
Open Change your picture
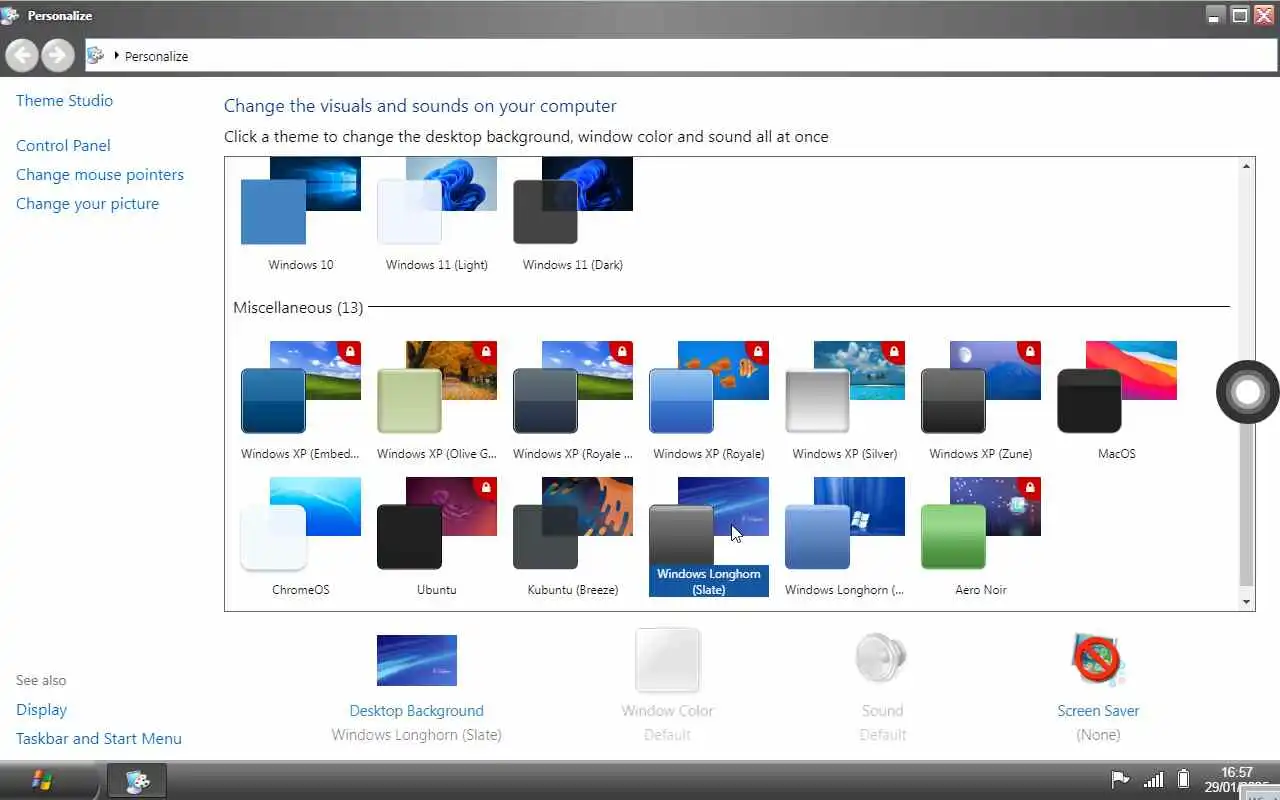87,203
